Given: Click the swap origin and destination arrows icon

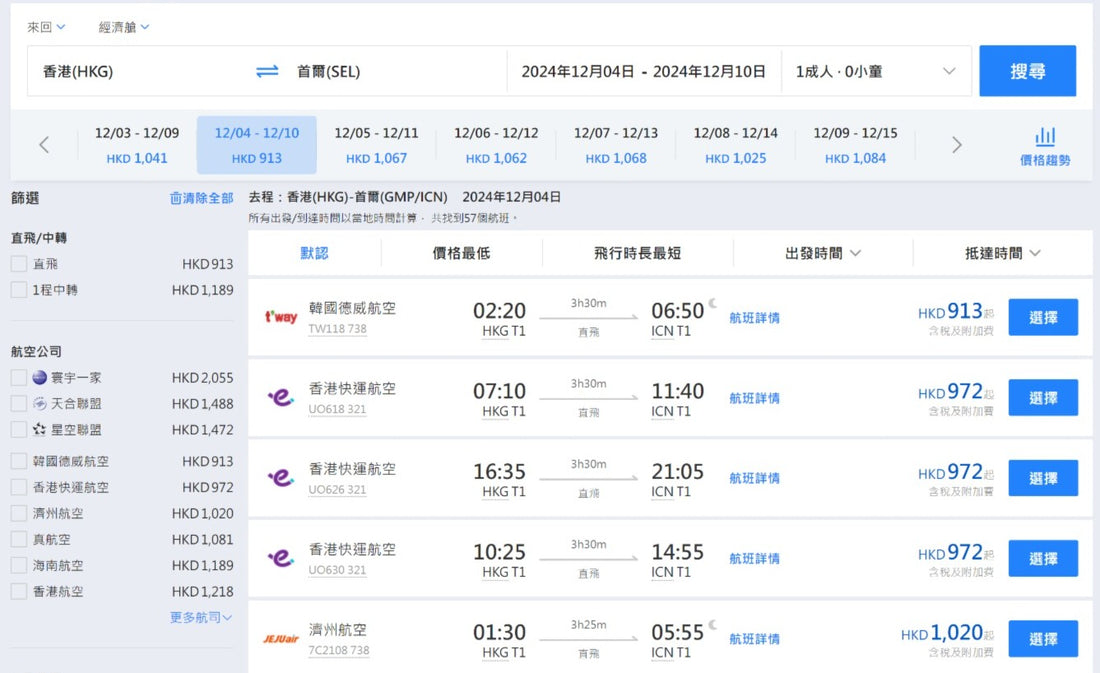Looking at the screenshot, I should pos(267,71).
